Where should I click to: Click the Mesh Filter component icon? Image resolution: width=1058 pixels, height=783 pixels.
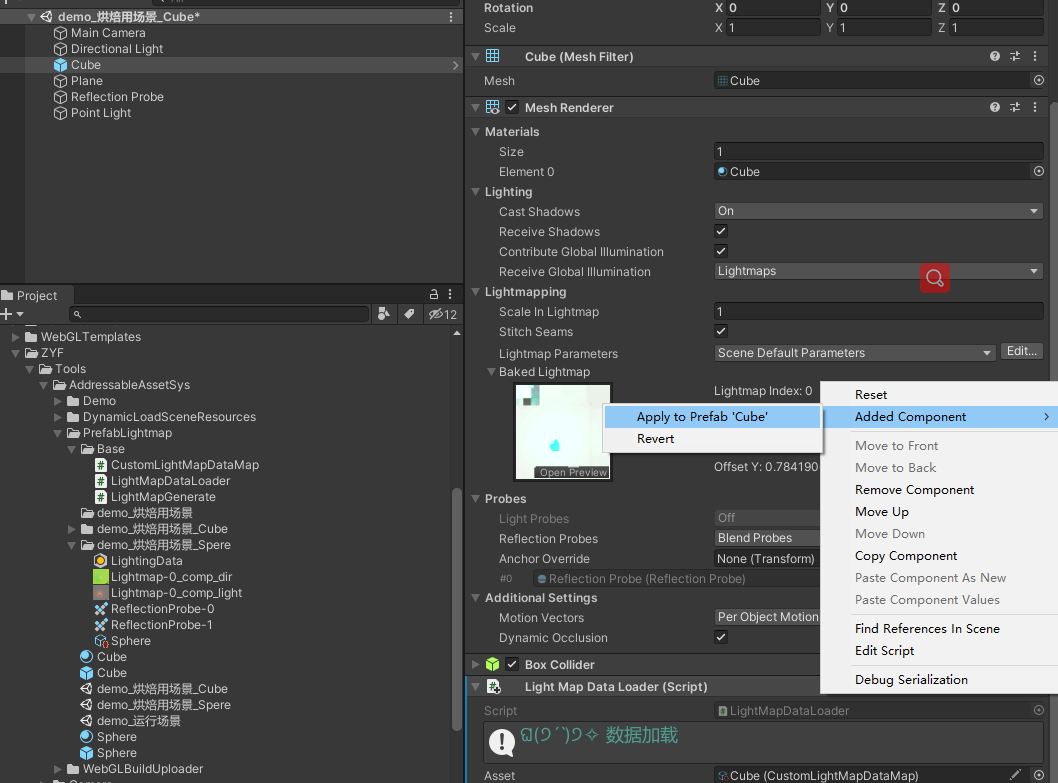click(493, 56)
